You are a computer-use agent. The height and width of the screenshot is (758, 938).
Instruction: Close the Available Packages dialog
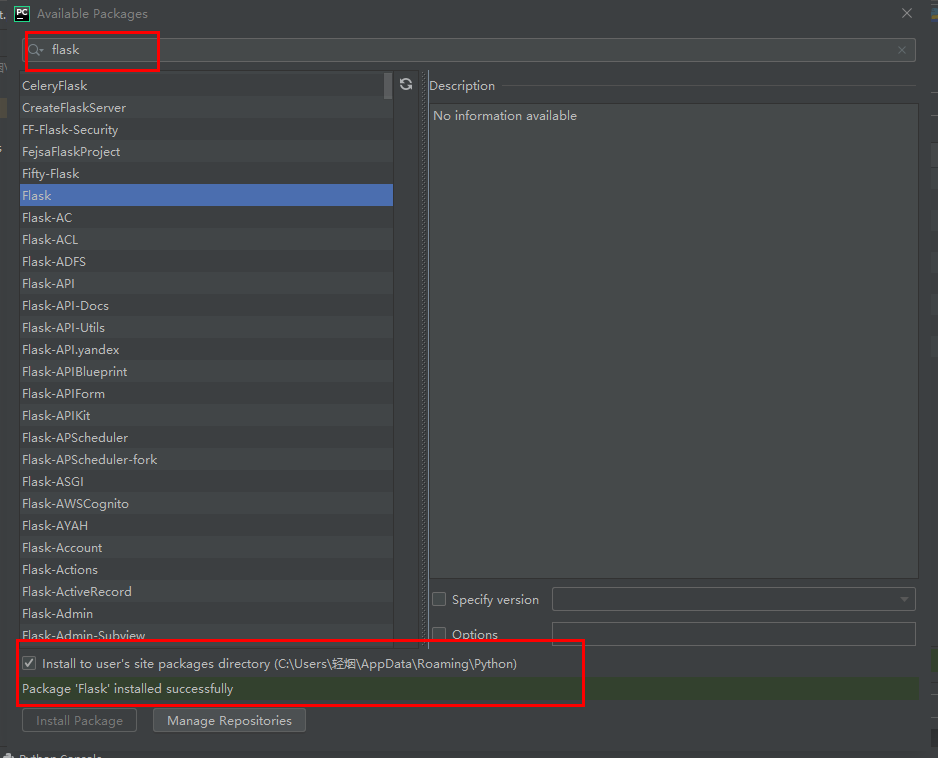pyautogui.click(x=907, y=13)
